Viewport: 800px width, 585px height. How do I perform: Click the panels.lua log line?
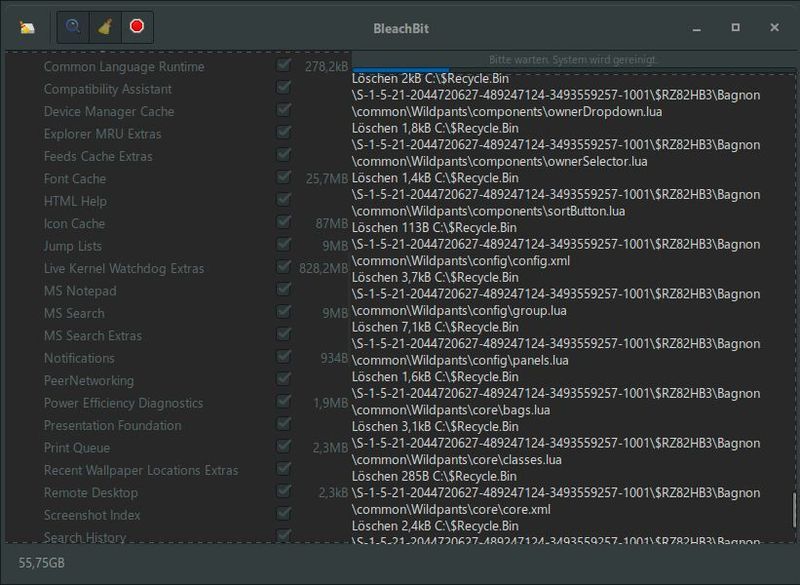[460, 361]
